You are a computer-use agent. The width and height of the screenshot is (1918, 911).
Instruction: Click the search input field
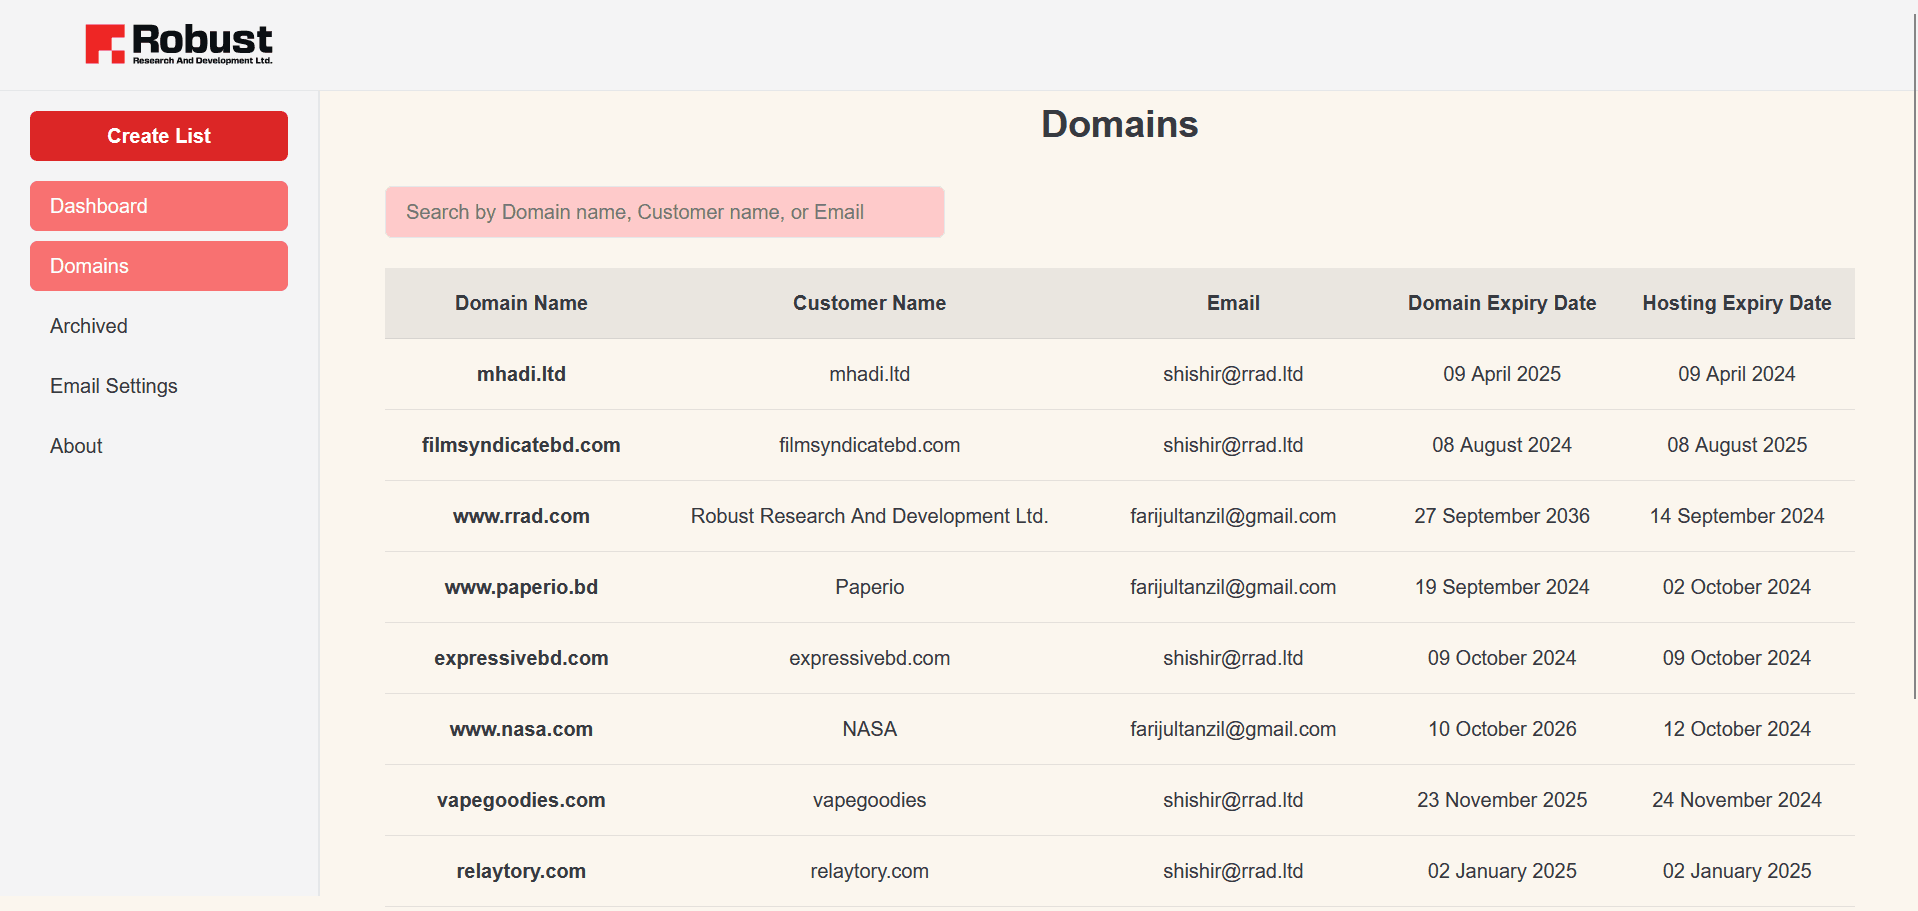[x=664, y=212]
